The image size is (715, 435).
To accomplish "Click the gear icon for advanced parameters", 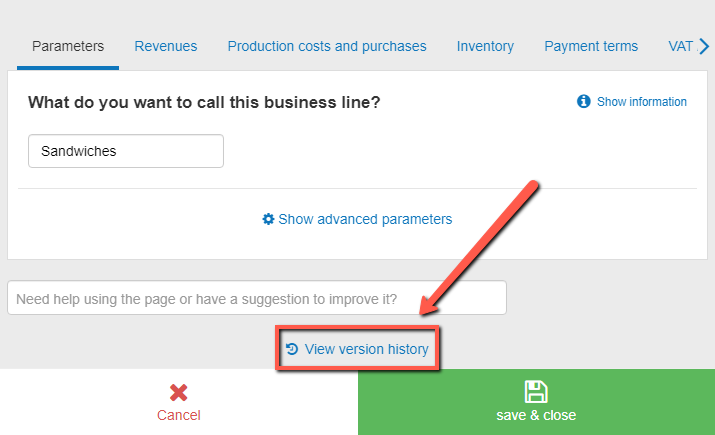I will 268,219.
